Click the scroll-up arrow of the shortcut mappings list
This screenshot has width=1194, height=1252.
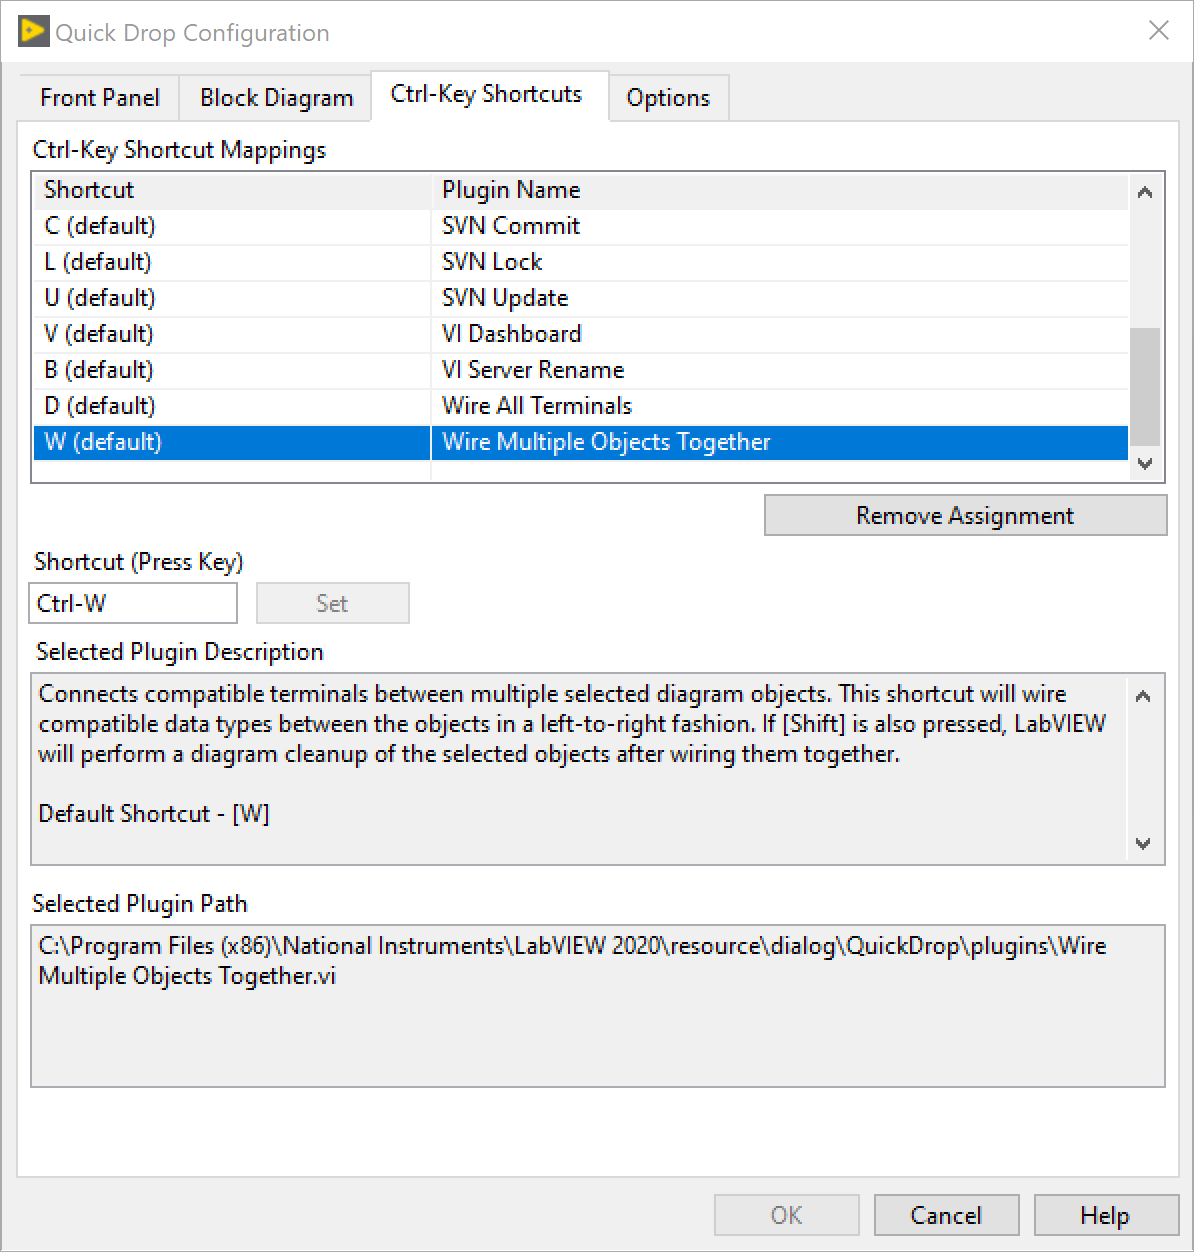[1146, 192]
